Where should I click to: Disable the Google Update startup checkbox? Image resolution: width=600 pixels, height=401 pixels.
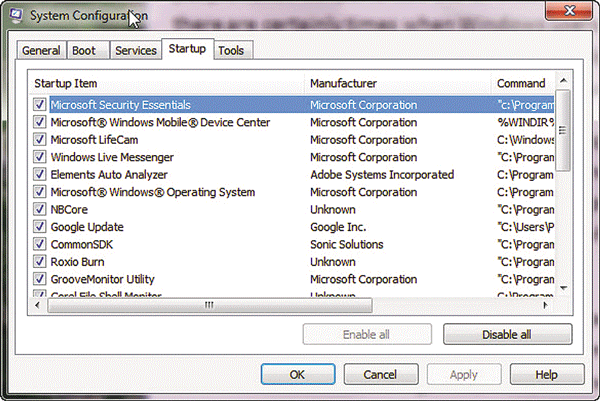[x=40, y=227]
